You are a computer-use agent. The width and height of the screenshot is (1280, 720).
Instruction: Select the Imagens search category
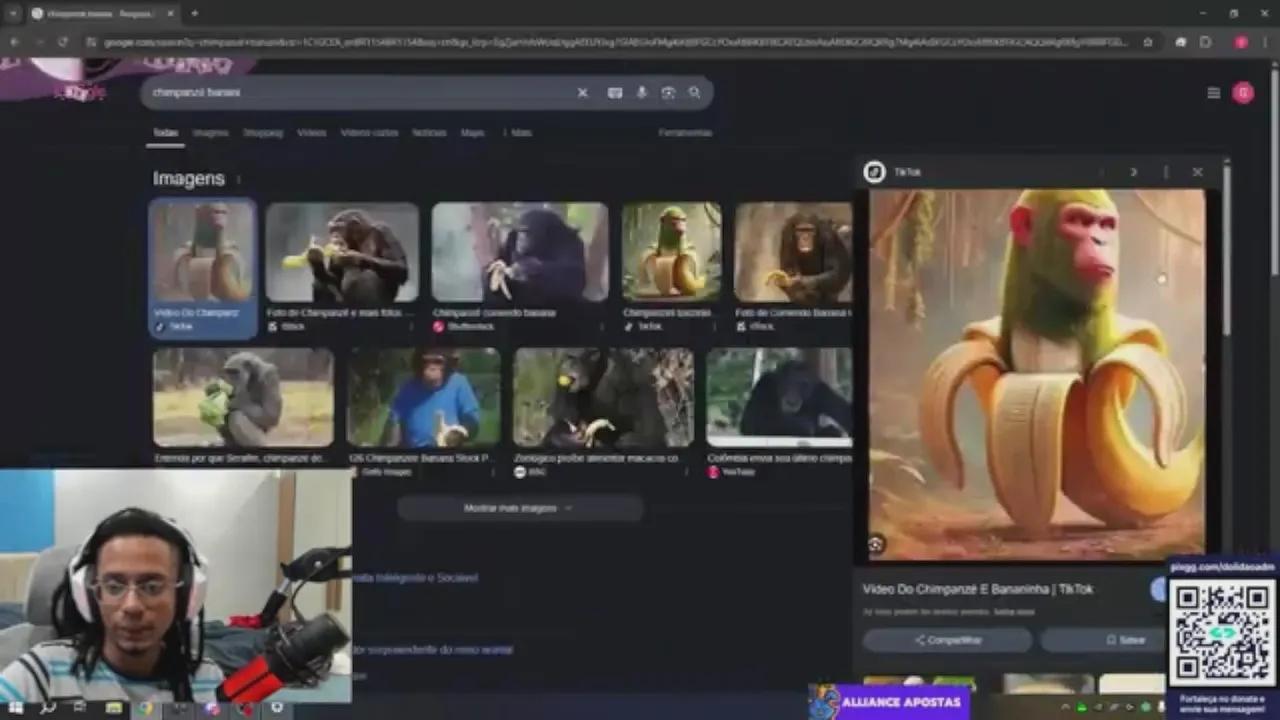click(210, 132)
